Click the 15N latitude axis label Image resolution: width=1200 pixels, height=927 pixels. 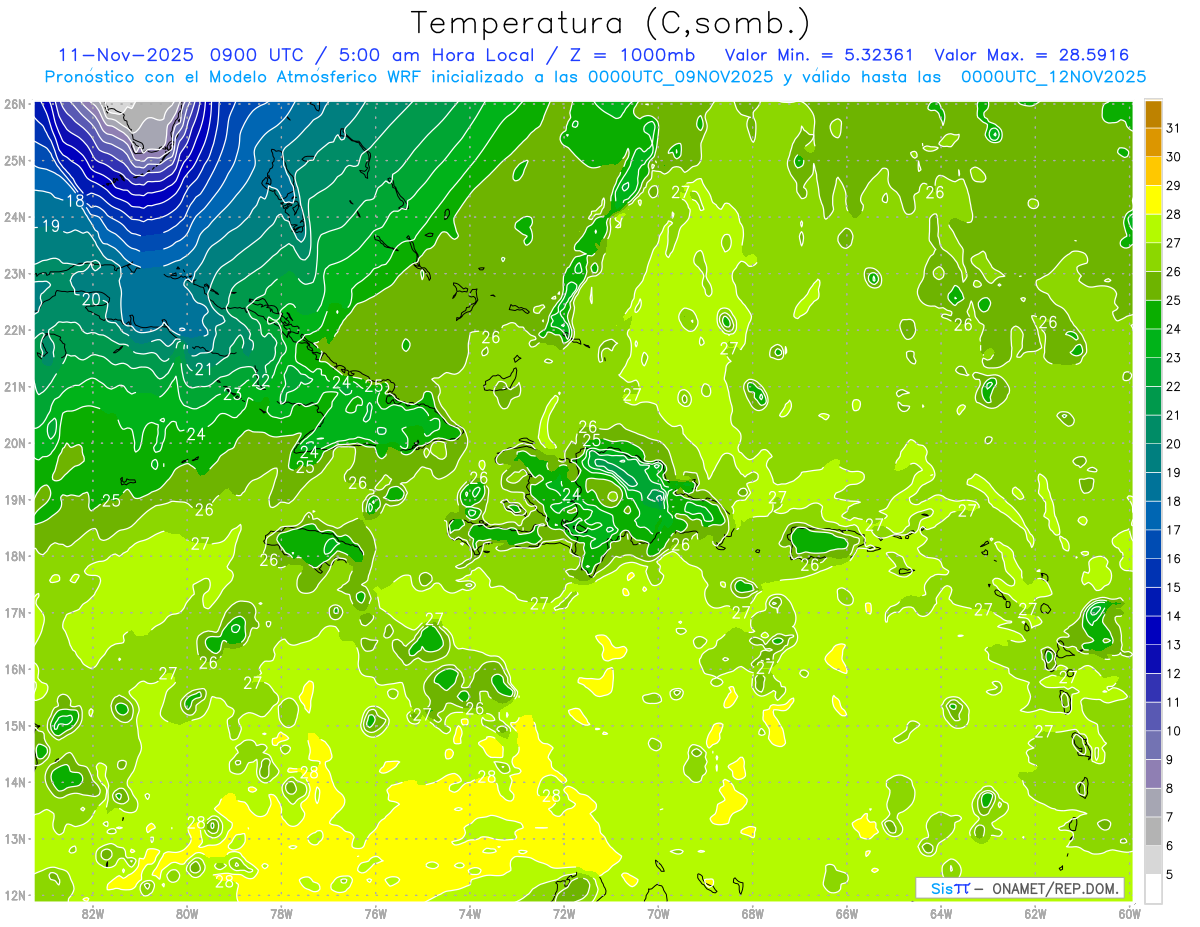point(14,726)
